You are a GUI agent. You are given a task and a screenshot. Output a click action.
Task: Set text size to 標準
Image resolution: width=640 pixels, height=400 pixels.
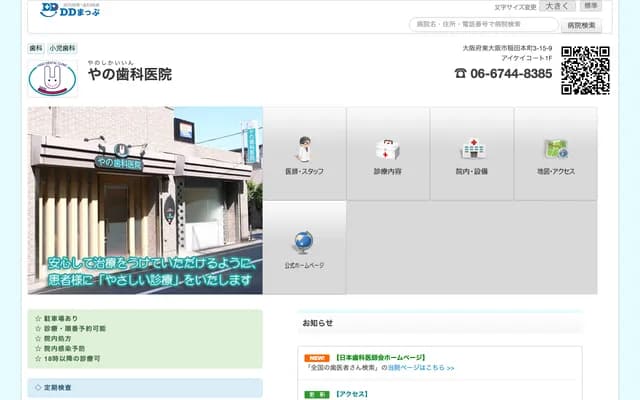tap(591, 7)
